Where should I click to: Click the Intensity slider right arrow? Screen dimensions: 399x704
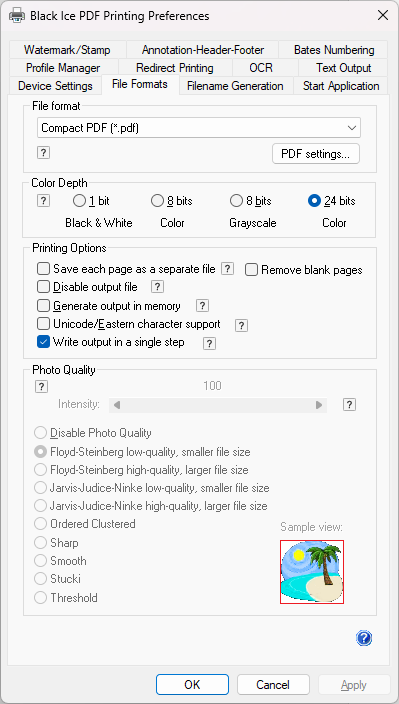click(319, 405)
